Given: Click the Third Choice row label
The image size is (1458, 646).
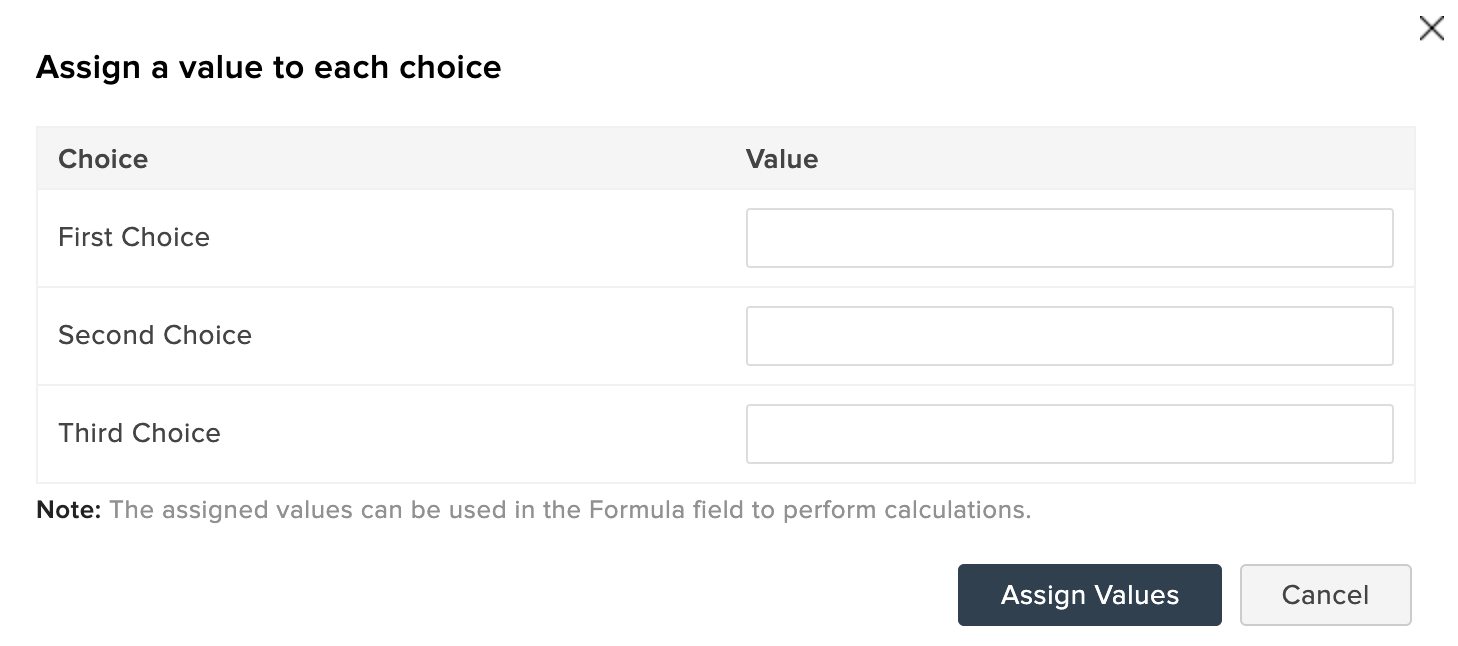Looking at the screenshot, I should point(139,433).
